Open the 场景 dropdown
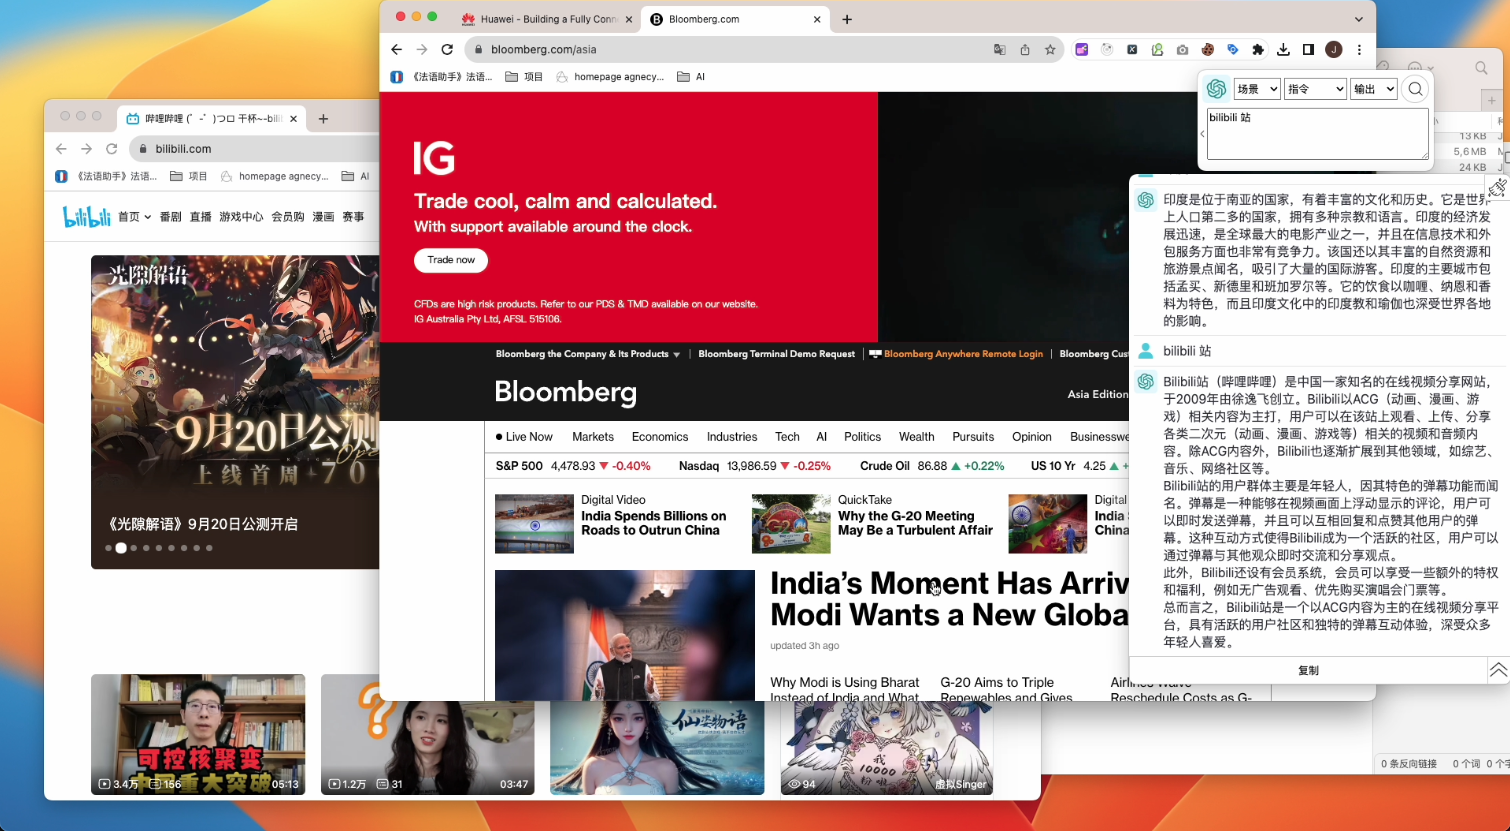The image size is (1510, 831). click(1257, 89)
